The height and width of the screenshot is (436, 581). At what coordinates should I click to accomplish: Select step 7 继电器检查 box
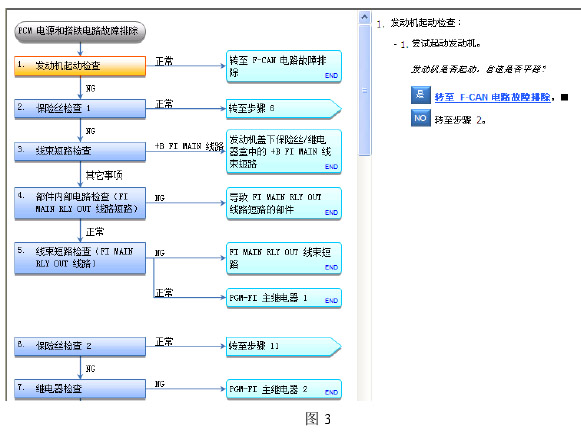click(80, 389)
